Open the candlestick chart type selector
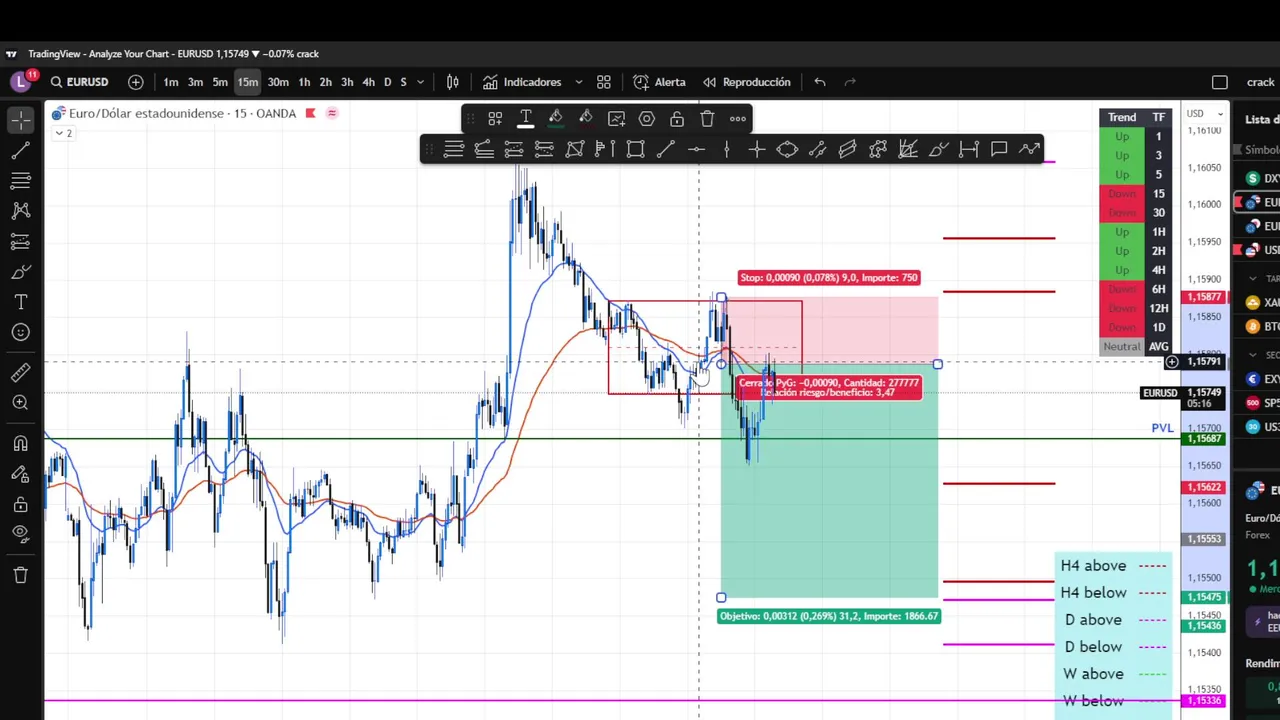Screen dimensions: 1280x720 tap(453, 82)
